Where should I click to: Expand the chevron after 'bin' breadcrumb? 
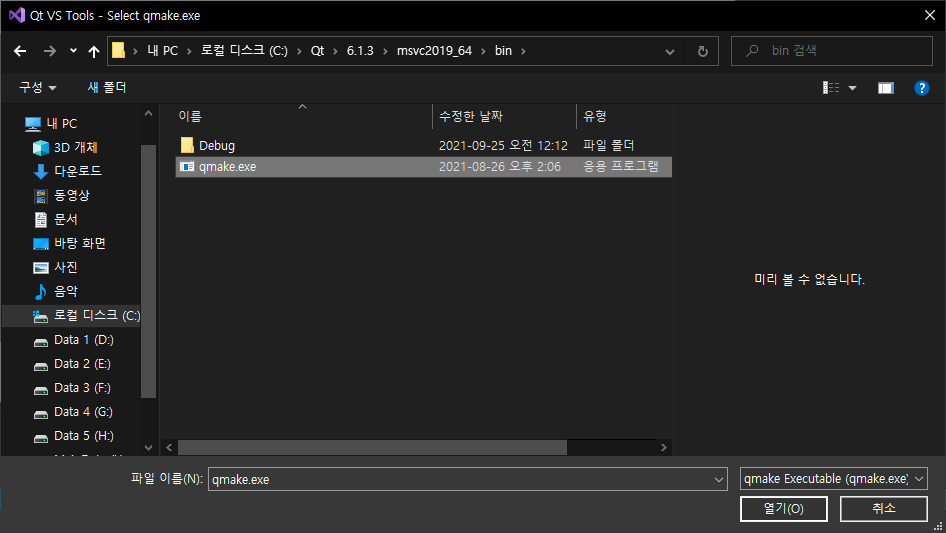click(x=523, y=51)
